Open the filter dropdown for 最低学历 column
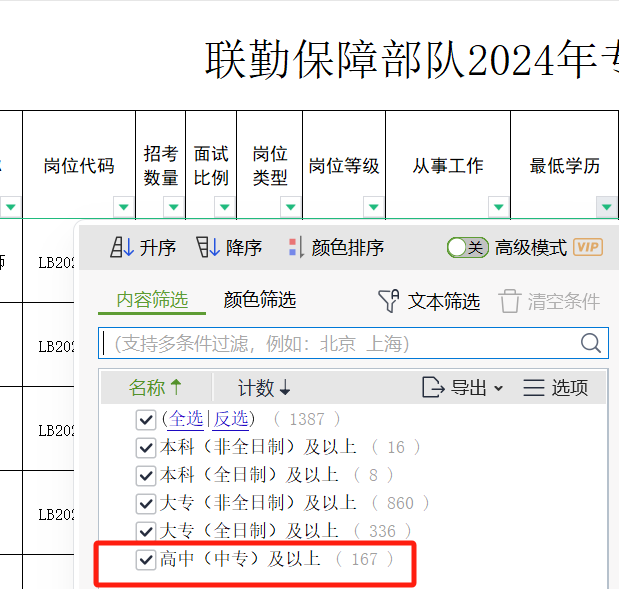 click(606, 207)
